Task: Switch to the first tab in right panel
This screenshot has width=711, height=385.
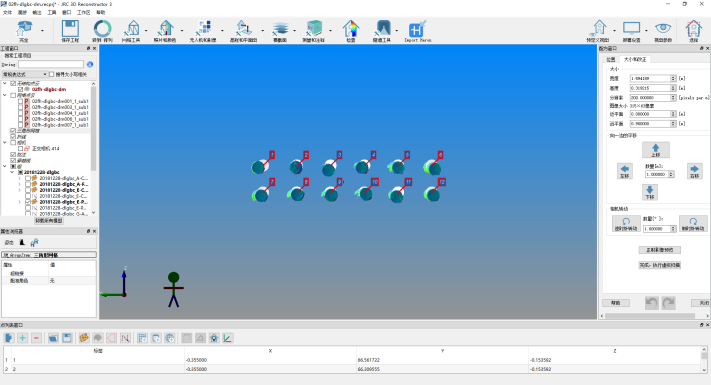Action: [x=611, y=59]
